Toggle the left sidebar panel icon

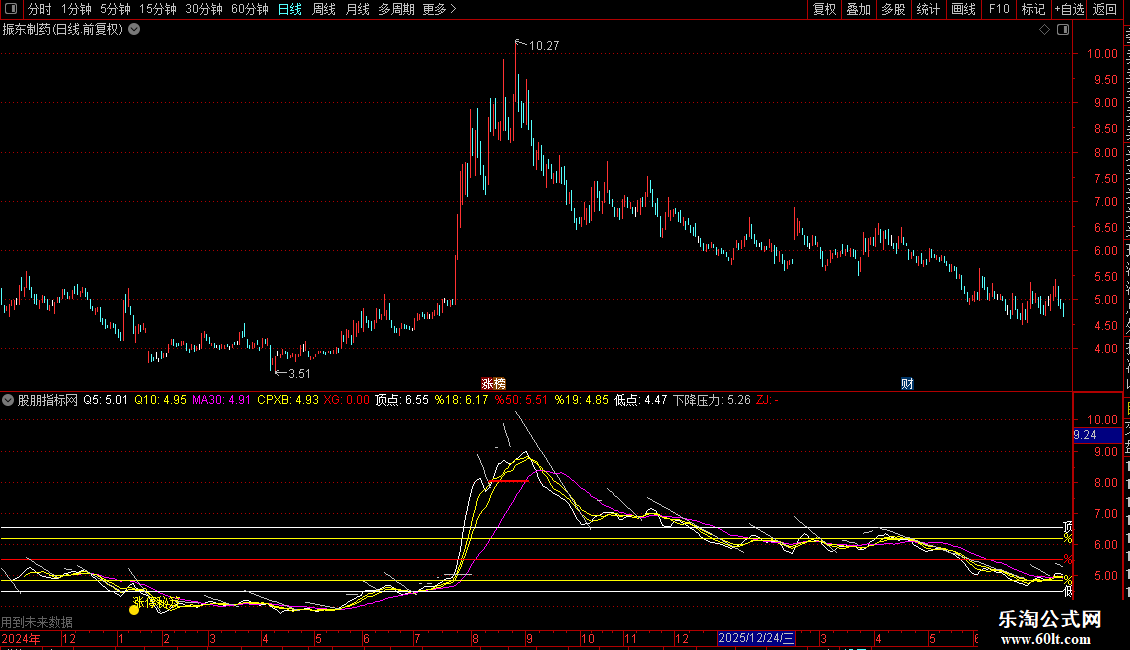[x=11, y=9]
